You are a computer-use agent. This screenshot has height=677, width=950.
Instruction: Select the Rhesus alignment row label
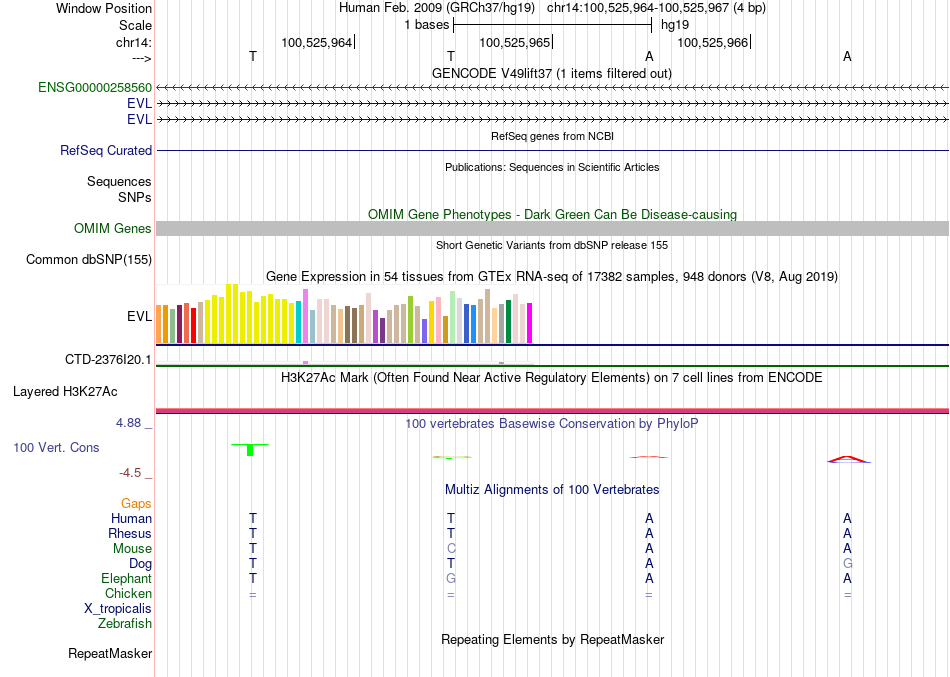click(130, 533)
